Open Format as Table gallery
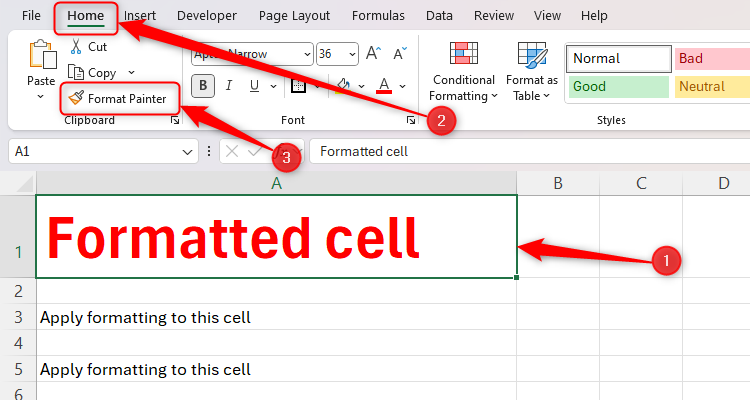This screenshot has height=400, width=750. [x=532, y=72]
